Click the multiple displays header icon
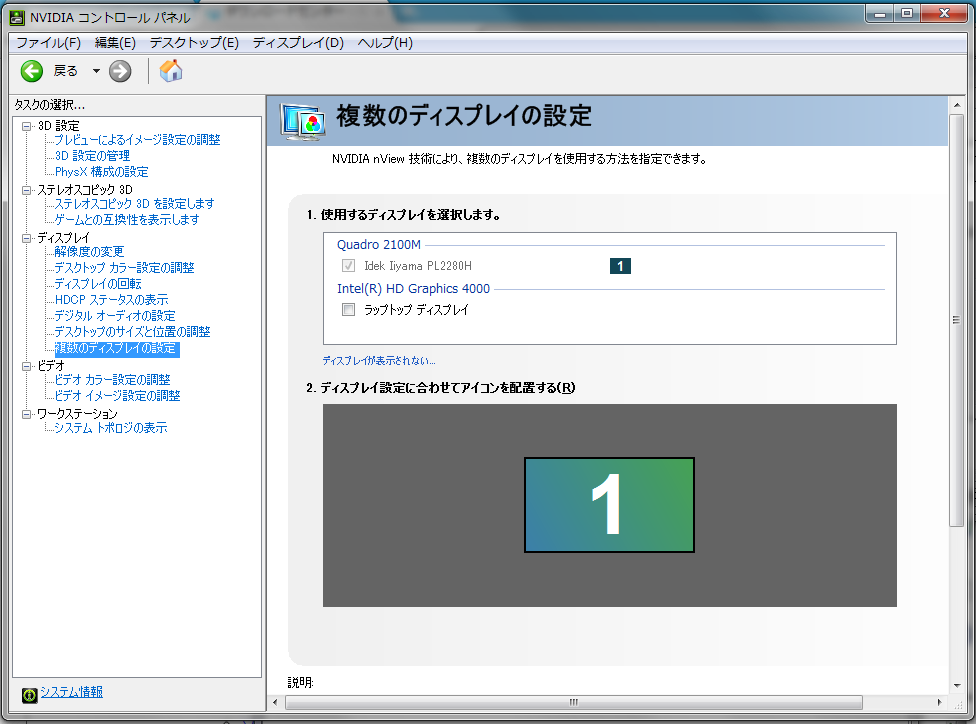This screenshot has width=976, height=724. coord(303,121)
